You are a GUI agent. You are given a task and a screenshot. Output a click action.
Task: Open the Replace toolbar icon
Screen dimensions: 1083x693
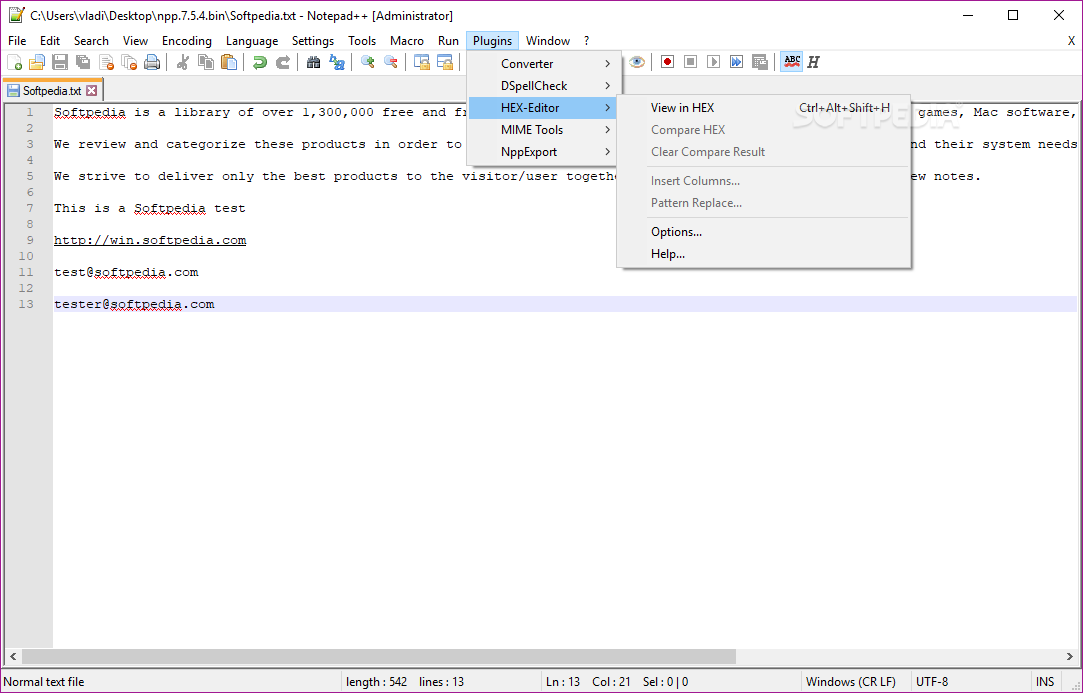(x=336, y=62)
